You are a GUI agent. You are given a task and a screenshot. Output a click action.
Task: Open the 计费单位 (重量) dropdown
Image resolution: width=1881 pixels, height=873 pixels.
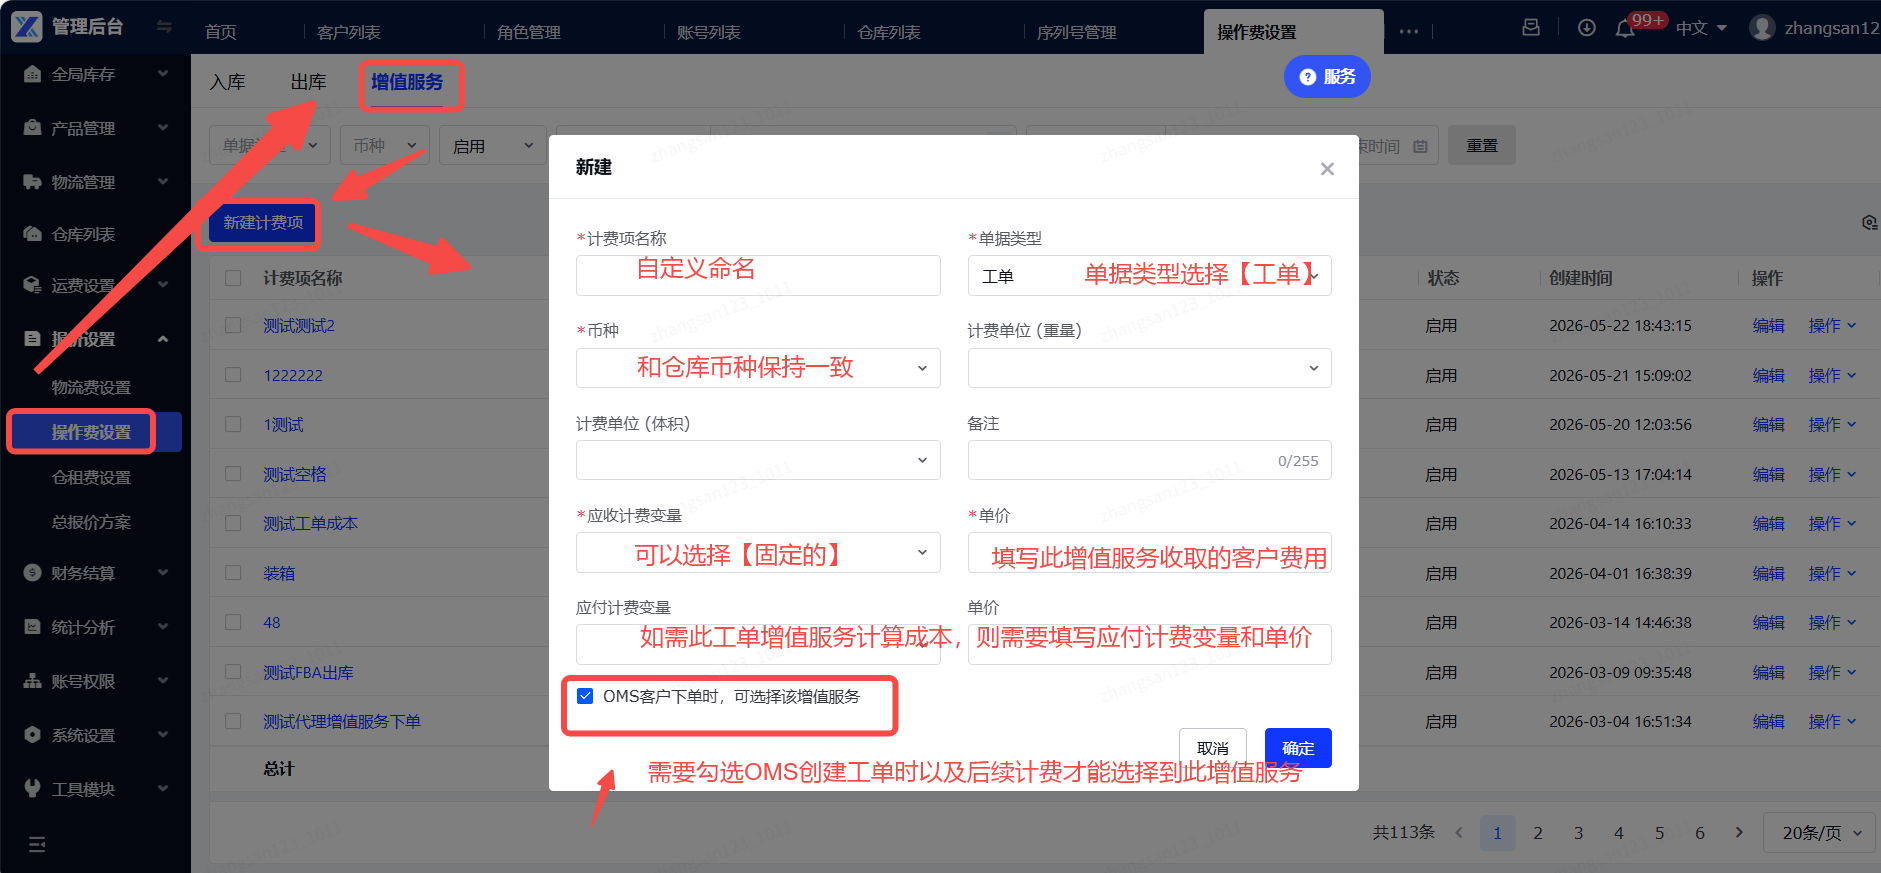tap(1149, 368)
